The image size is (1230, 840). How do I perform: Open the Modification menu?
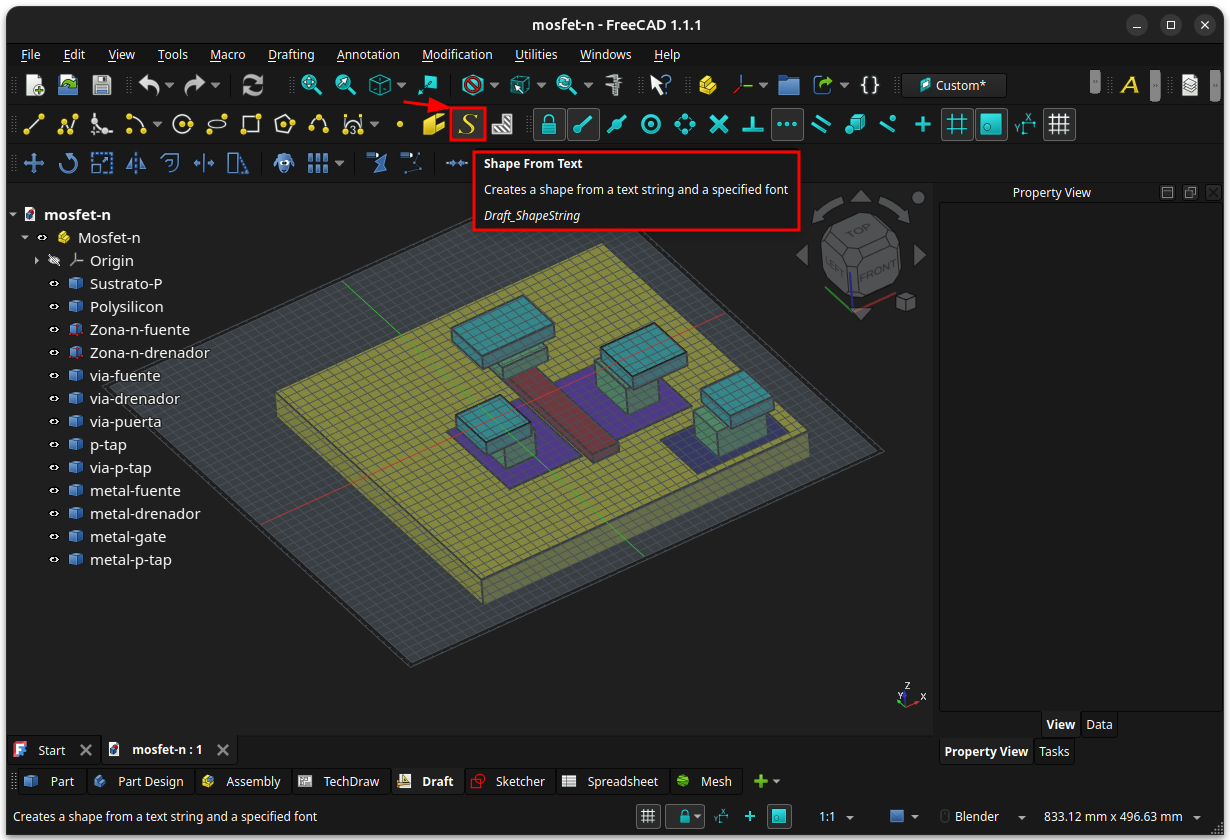tap(457, 55)
